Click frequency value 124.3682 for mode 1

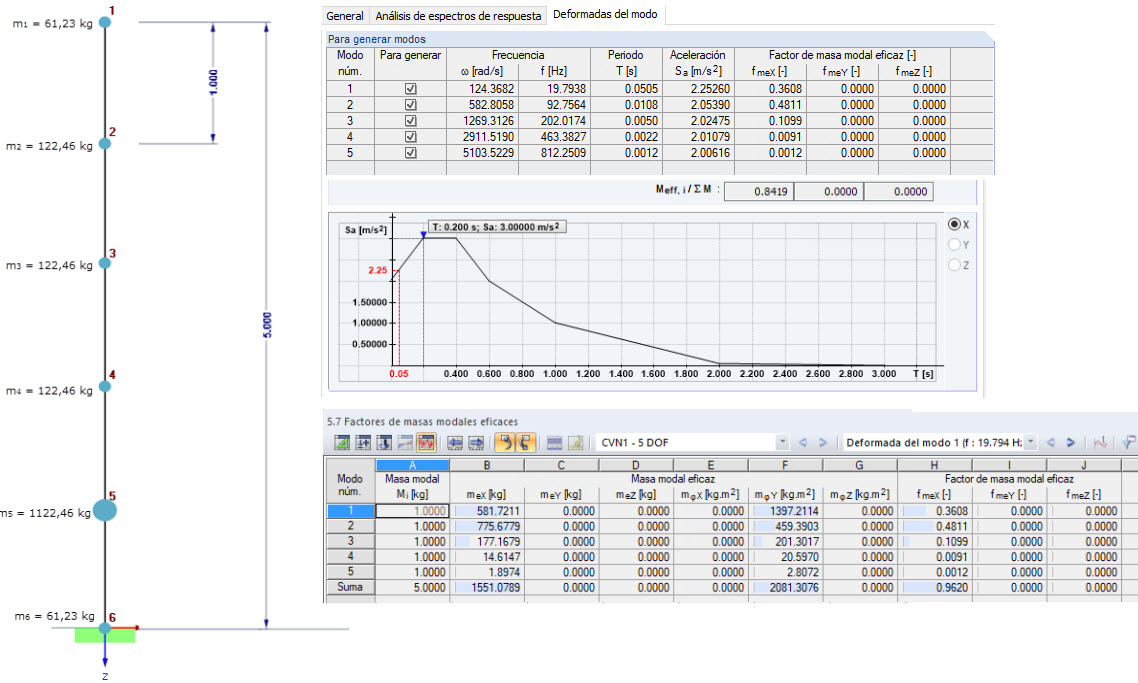point(483,89)
